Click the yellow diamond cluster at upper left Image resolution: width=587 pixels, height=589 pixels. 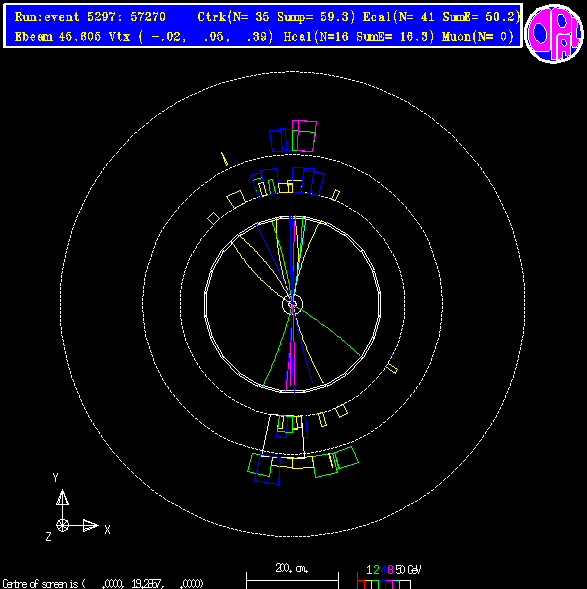[213, 219]
